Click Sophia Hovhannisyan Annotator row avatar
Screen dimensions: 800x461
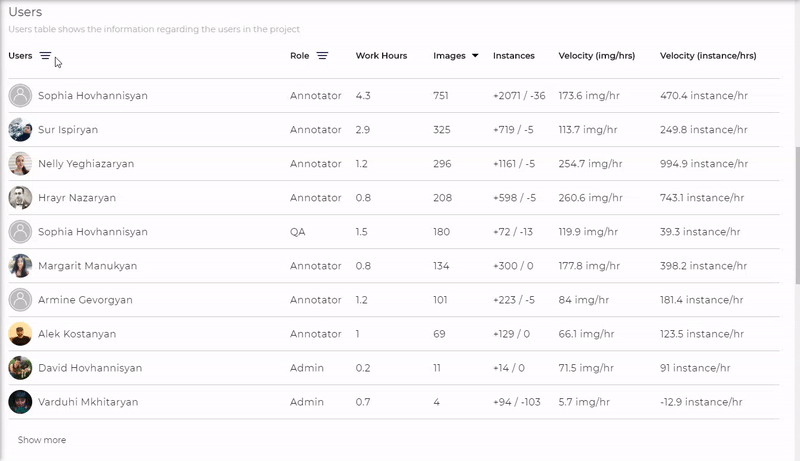click(20, 95)
